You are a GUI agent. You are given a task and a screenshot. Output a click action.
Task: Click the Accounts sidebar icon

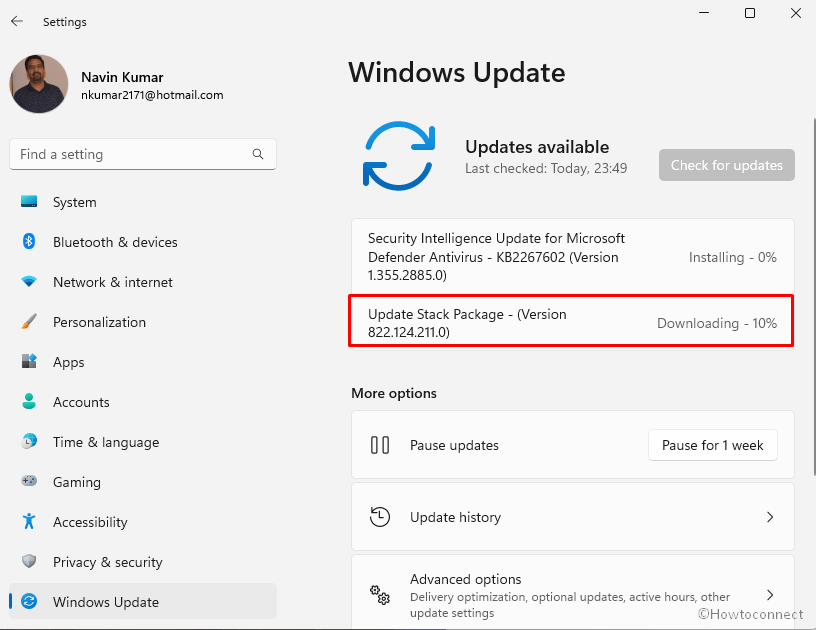[31, 402]
